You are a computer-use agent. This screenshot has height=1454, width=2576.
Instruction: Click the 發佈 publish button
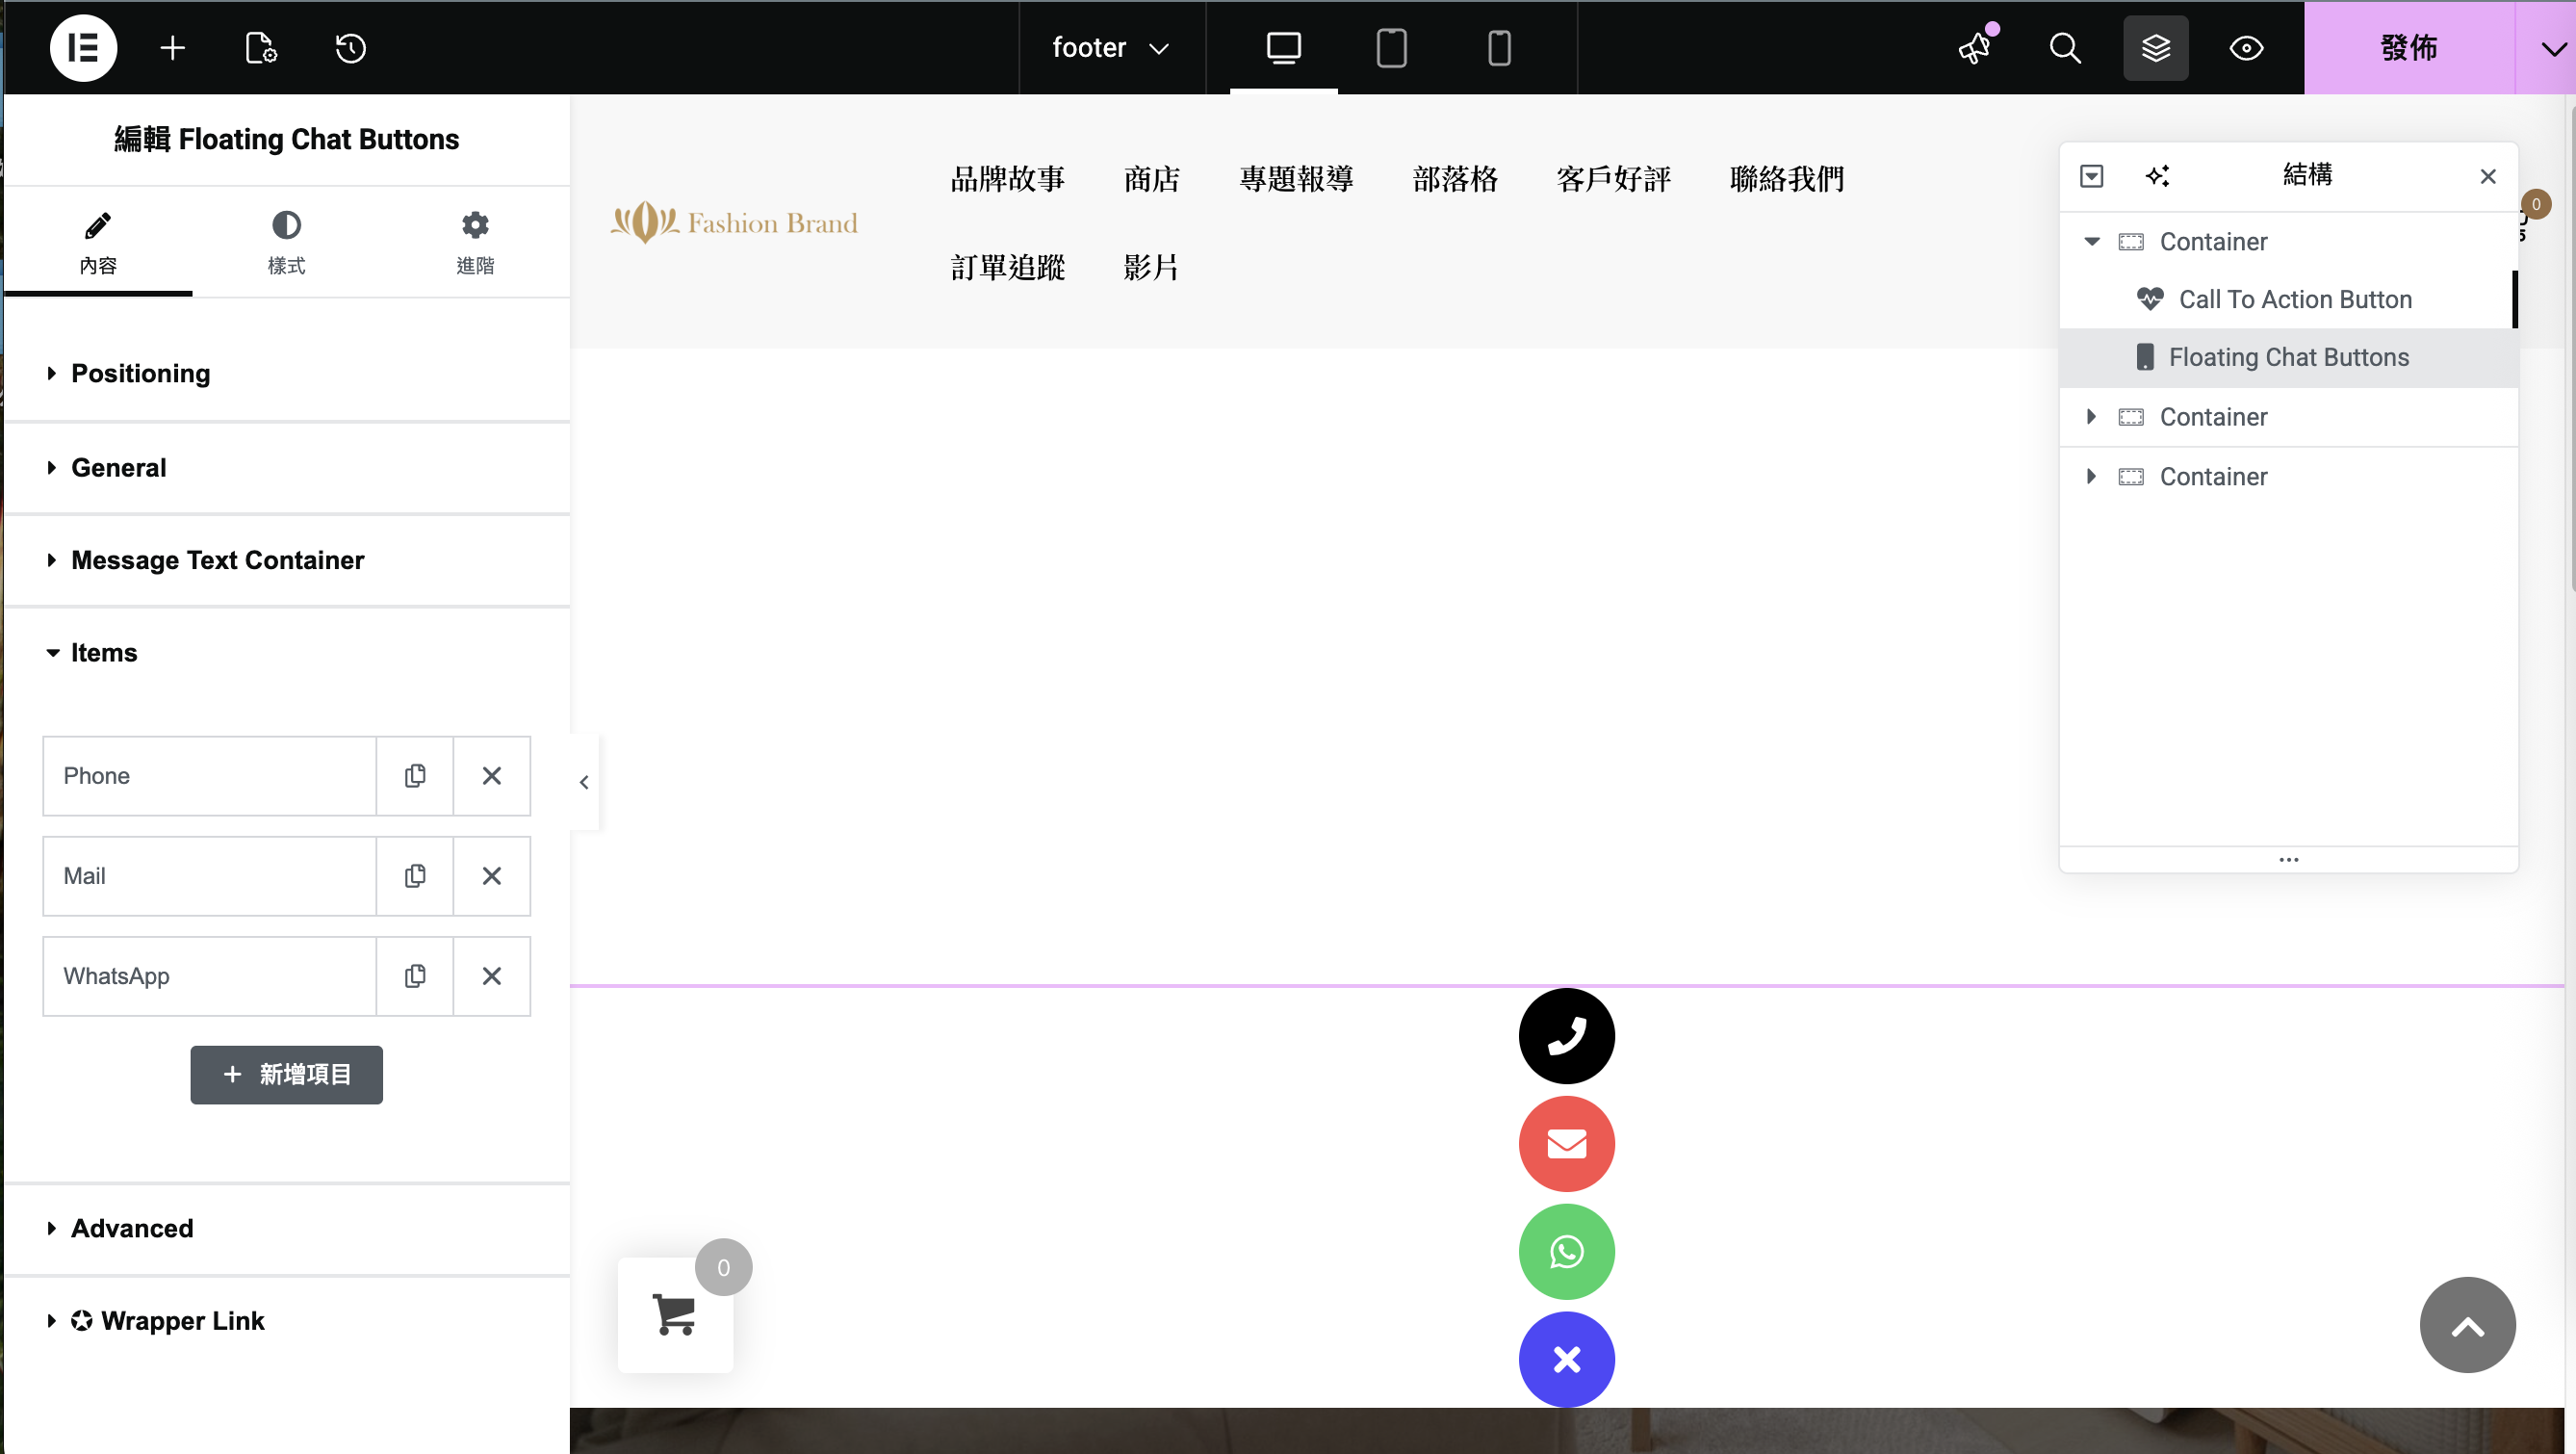(2408, 47)
